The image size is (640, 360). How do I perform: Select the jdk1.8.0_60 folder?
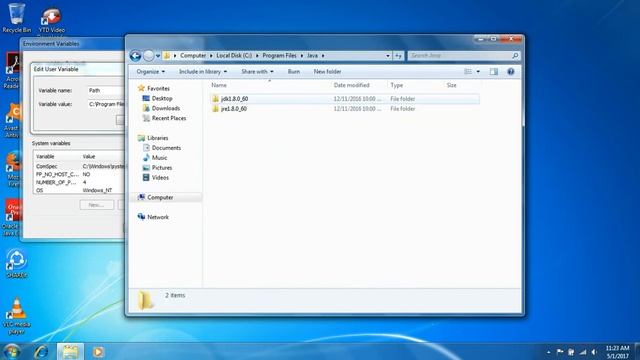[235, 99]
